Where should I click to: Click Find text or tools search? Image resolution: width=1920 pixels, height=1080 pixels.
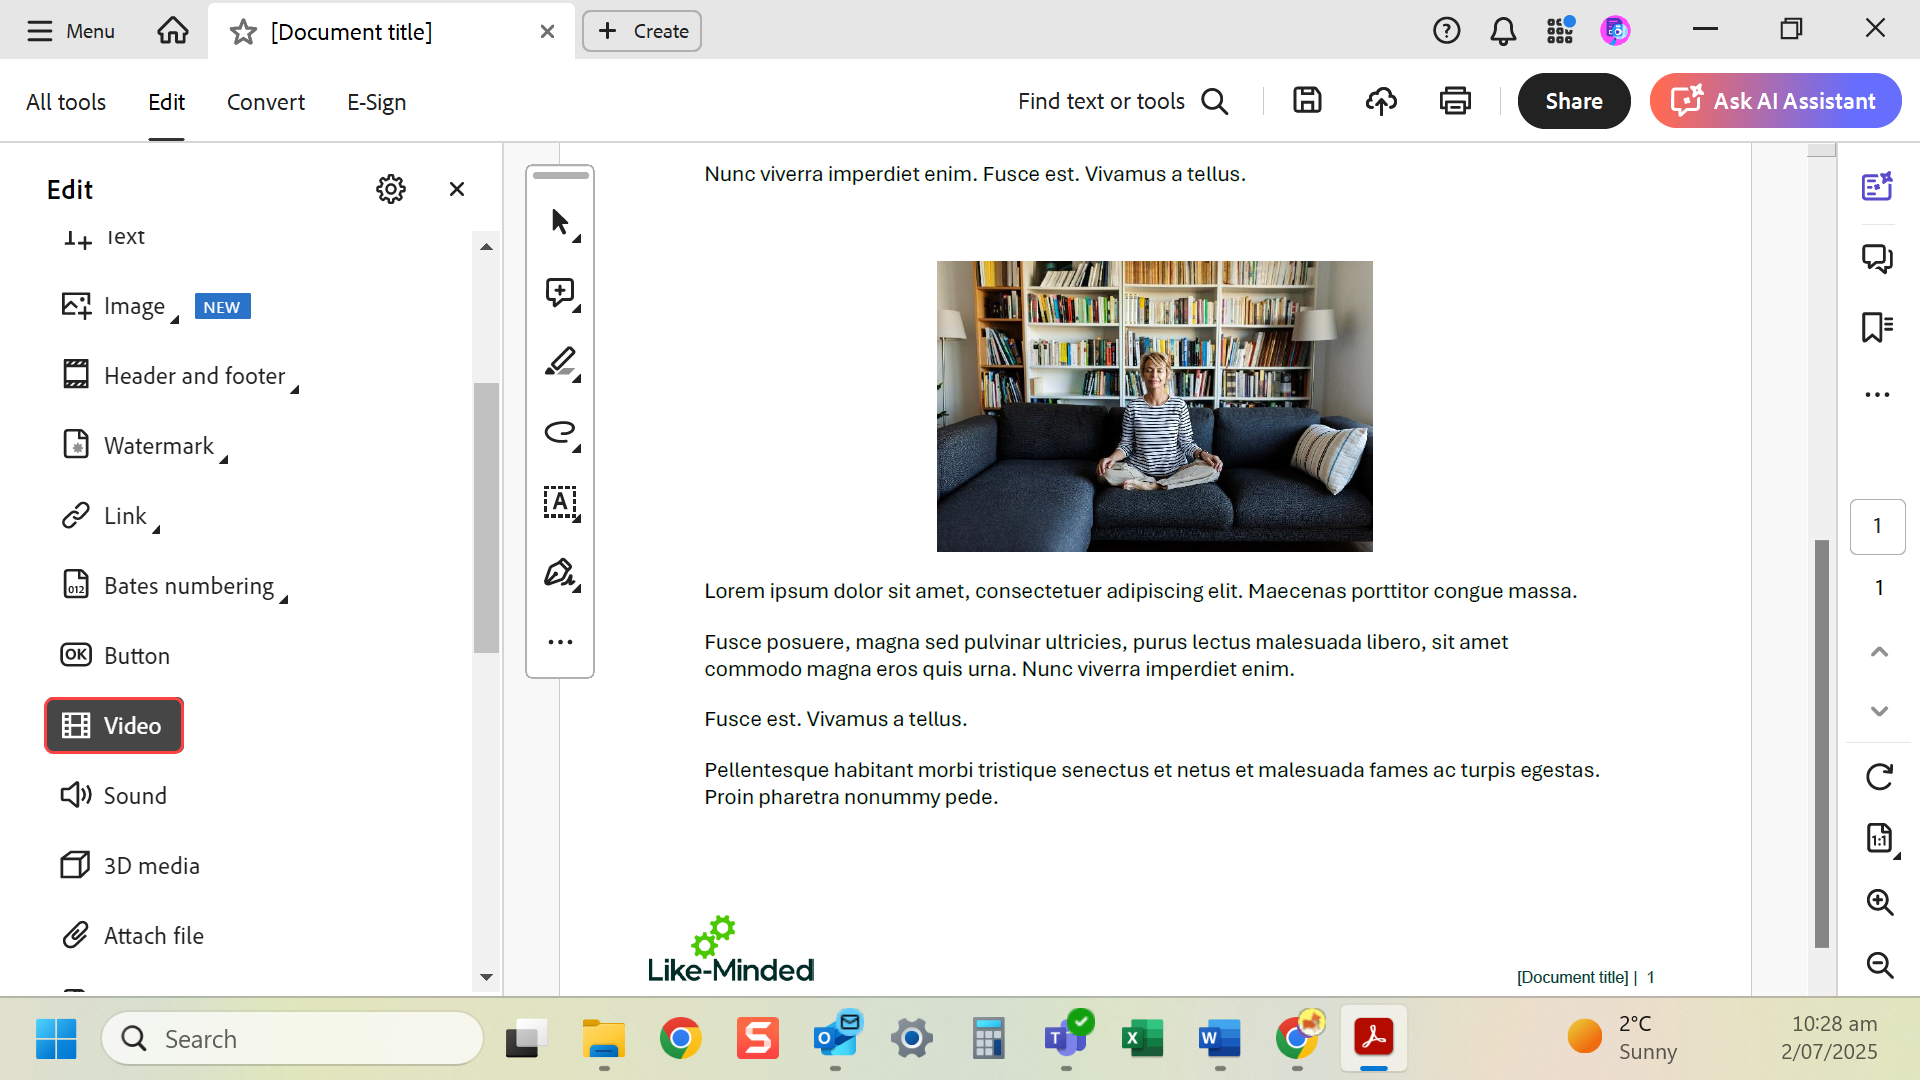point(1123,101)
